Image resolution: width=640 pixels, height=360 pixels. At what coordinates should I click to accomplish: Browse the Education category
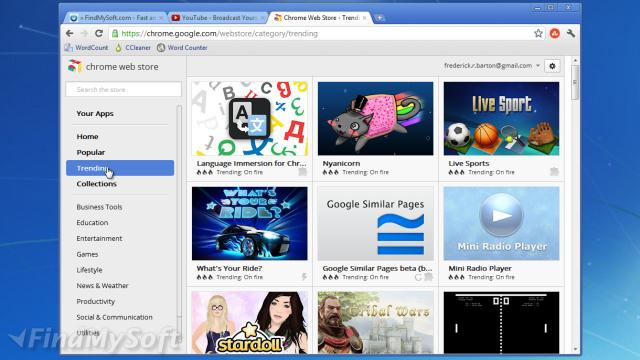point(92,222)
